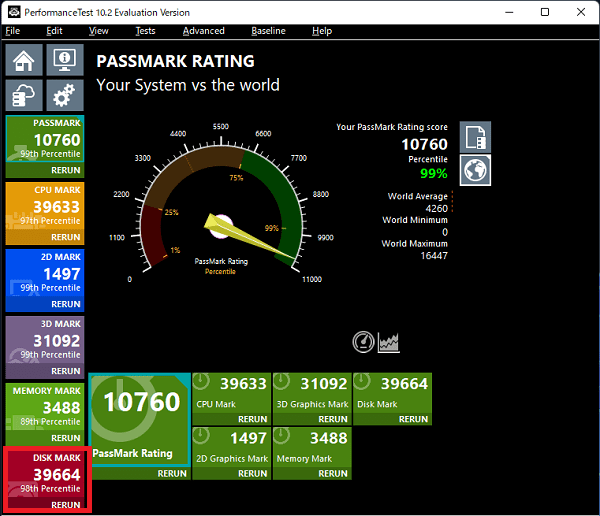Viewport: 600px width, 516px height.
Task: Minimize the PerformanceTest window
Action: tap(509, 12)
